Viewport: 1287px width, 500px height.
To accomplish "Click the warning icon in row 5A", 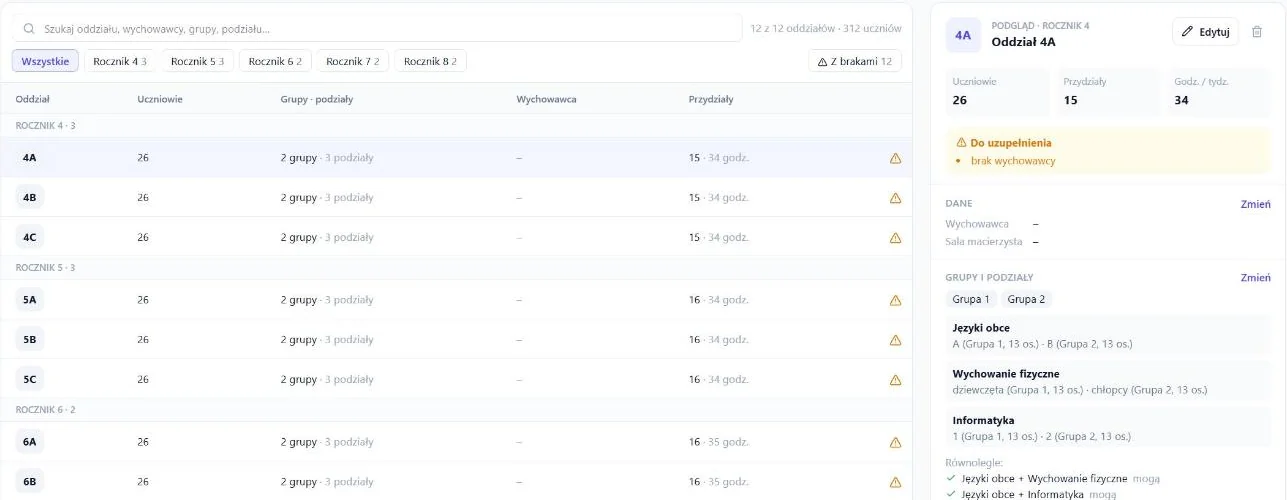I will pyautogui.click(x=895, y=300).
